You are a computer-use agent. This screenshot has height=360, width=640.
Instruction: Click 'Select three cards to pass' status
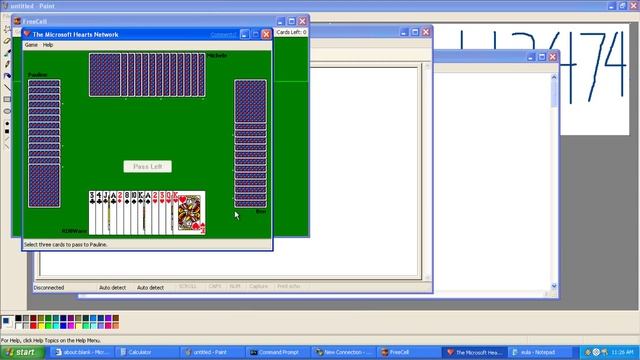66,244
